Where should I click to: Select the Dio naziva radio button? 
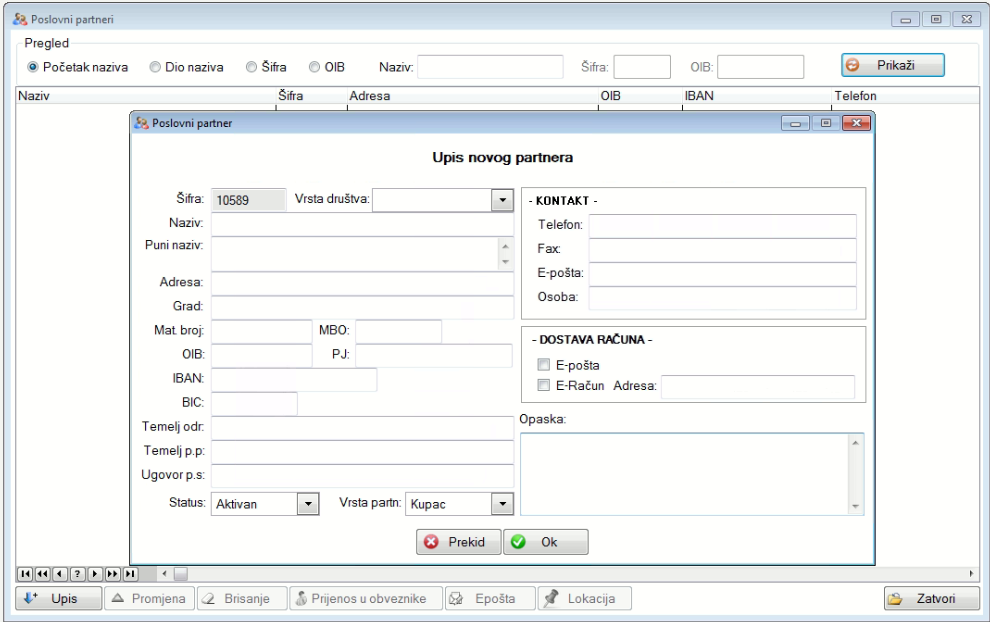click(156, 67)
